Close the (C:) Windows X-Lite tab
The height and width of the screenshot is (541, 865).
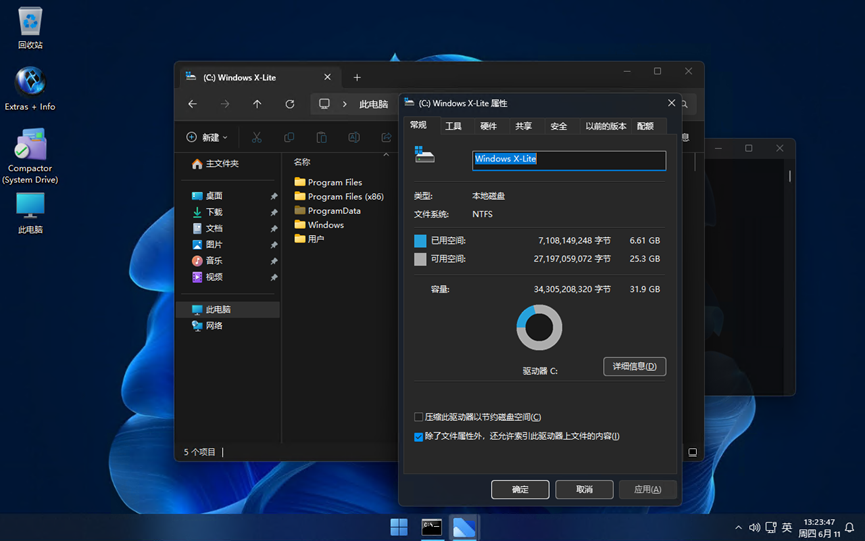point(327,77)
